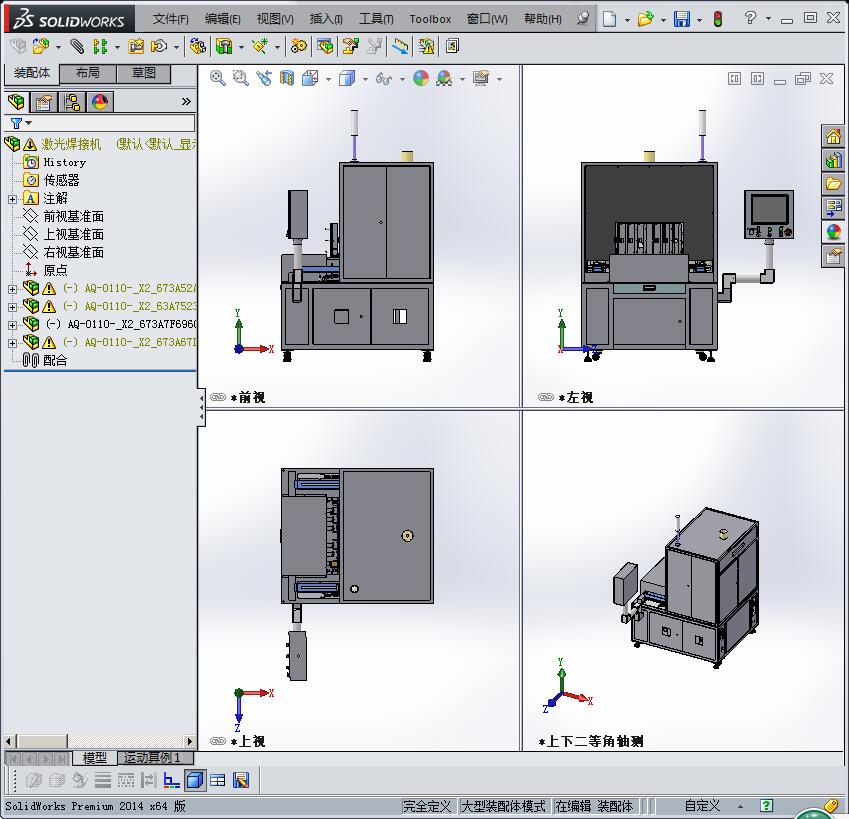849x819 pixels.
Task: Open the 编辑(E) menu
Action: pyautogui.click(x=223, y=19)
